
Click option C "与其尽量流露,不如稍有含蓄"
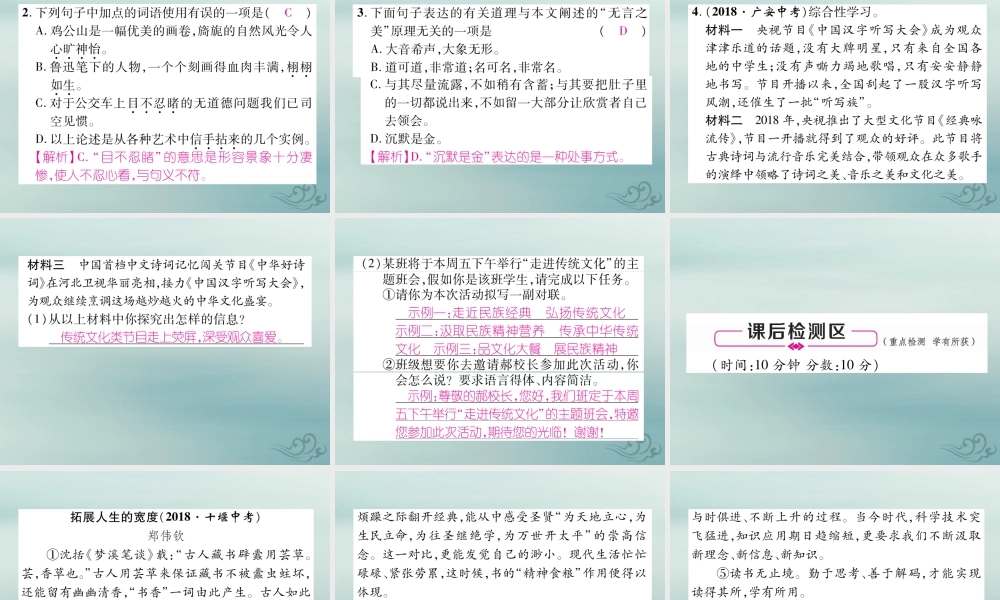[x=508, y=102]
